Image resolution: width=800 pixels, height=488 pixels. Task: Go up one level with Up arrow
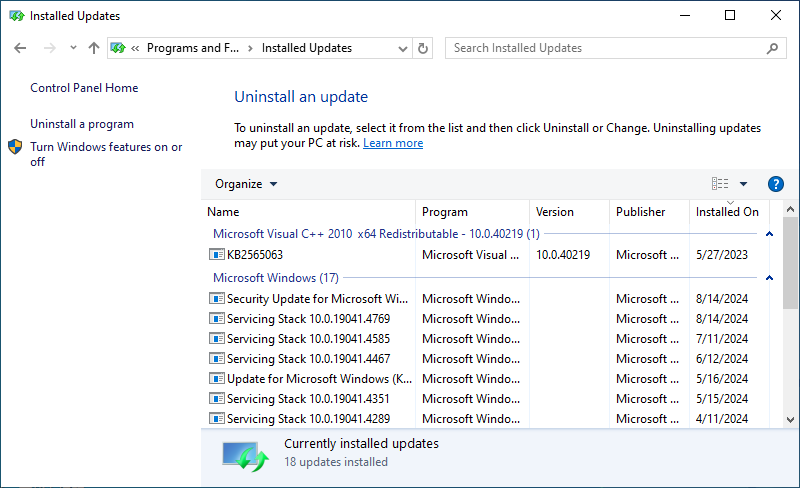pos(93,48)
